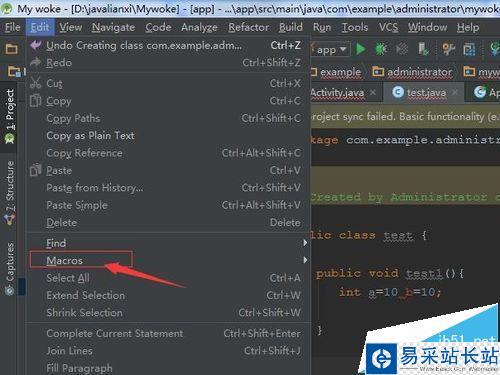Open Paste from History dialog
500x375 pixels.
tap(168, 188)
